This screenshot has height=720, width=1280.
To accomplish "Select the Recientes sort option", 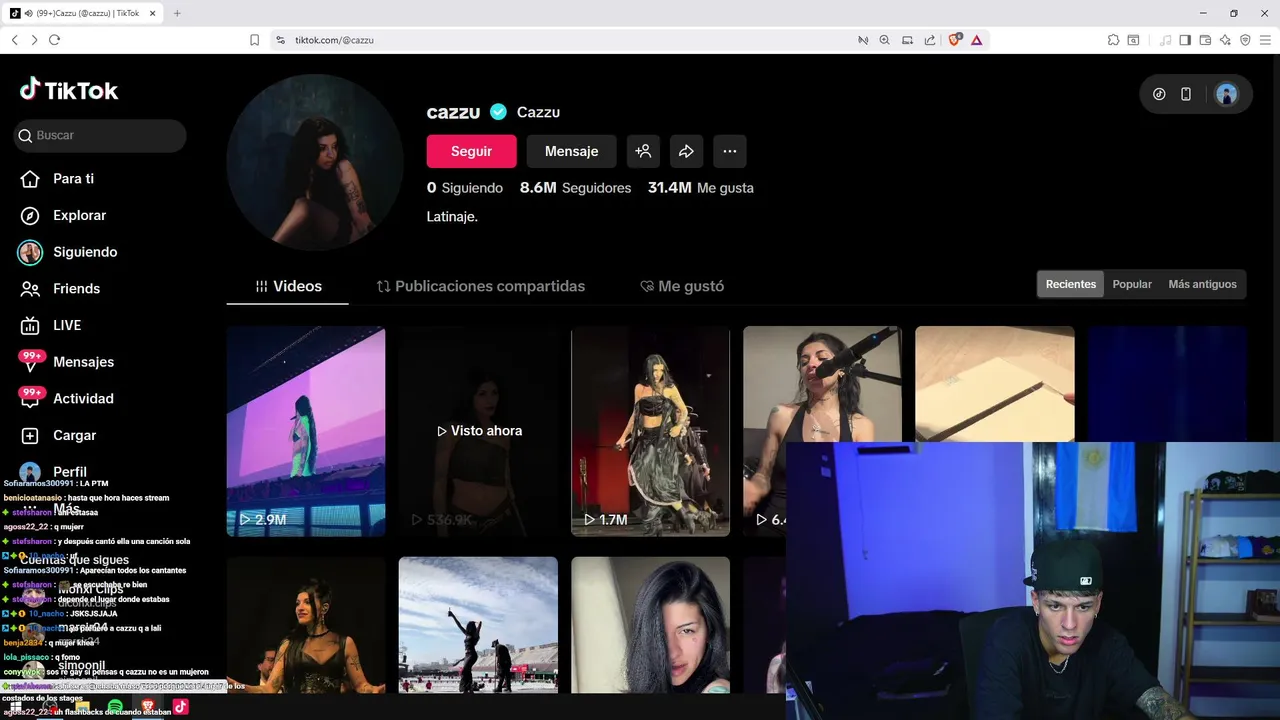I will click(x=1071, y=284).
